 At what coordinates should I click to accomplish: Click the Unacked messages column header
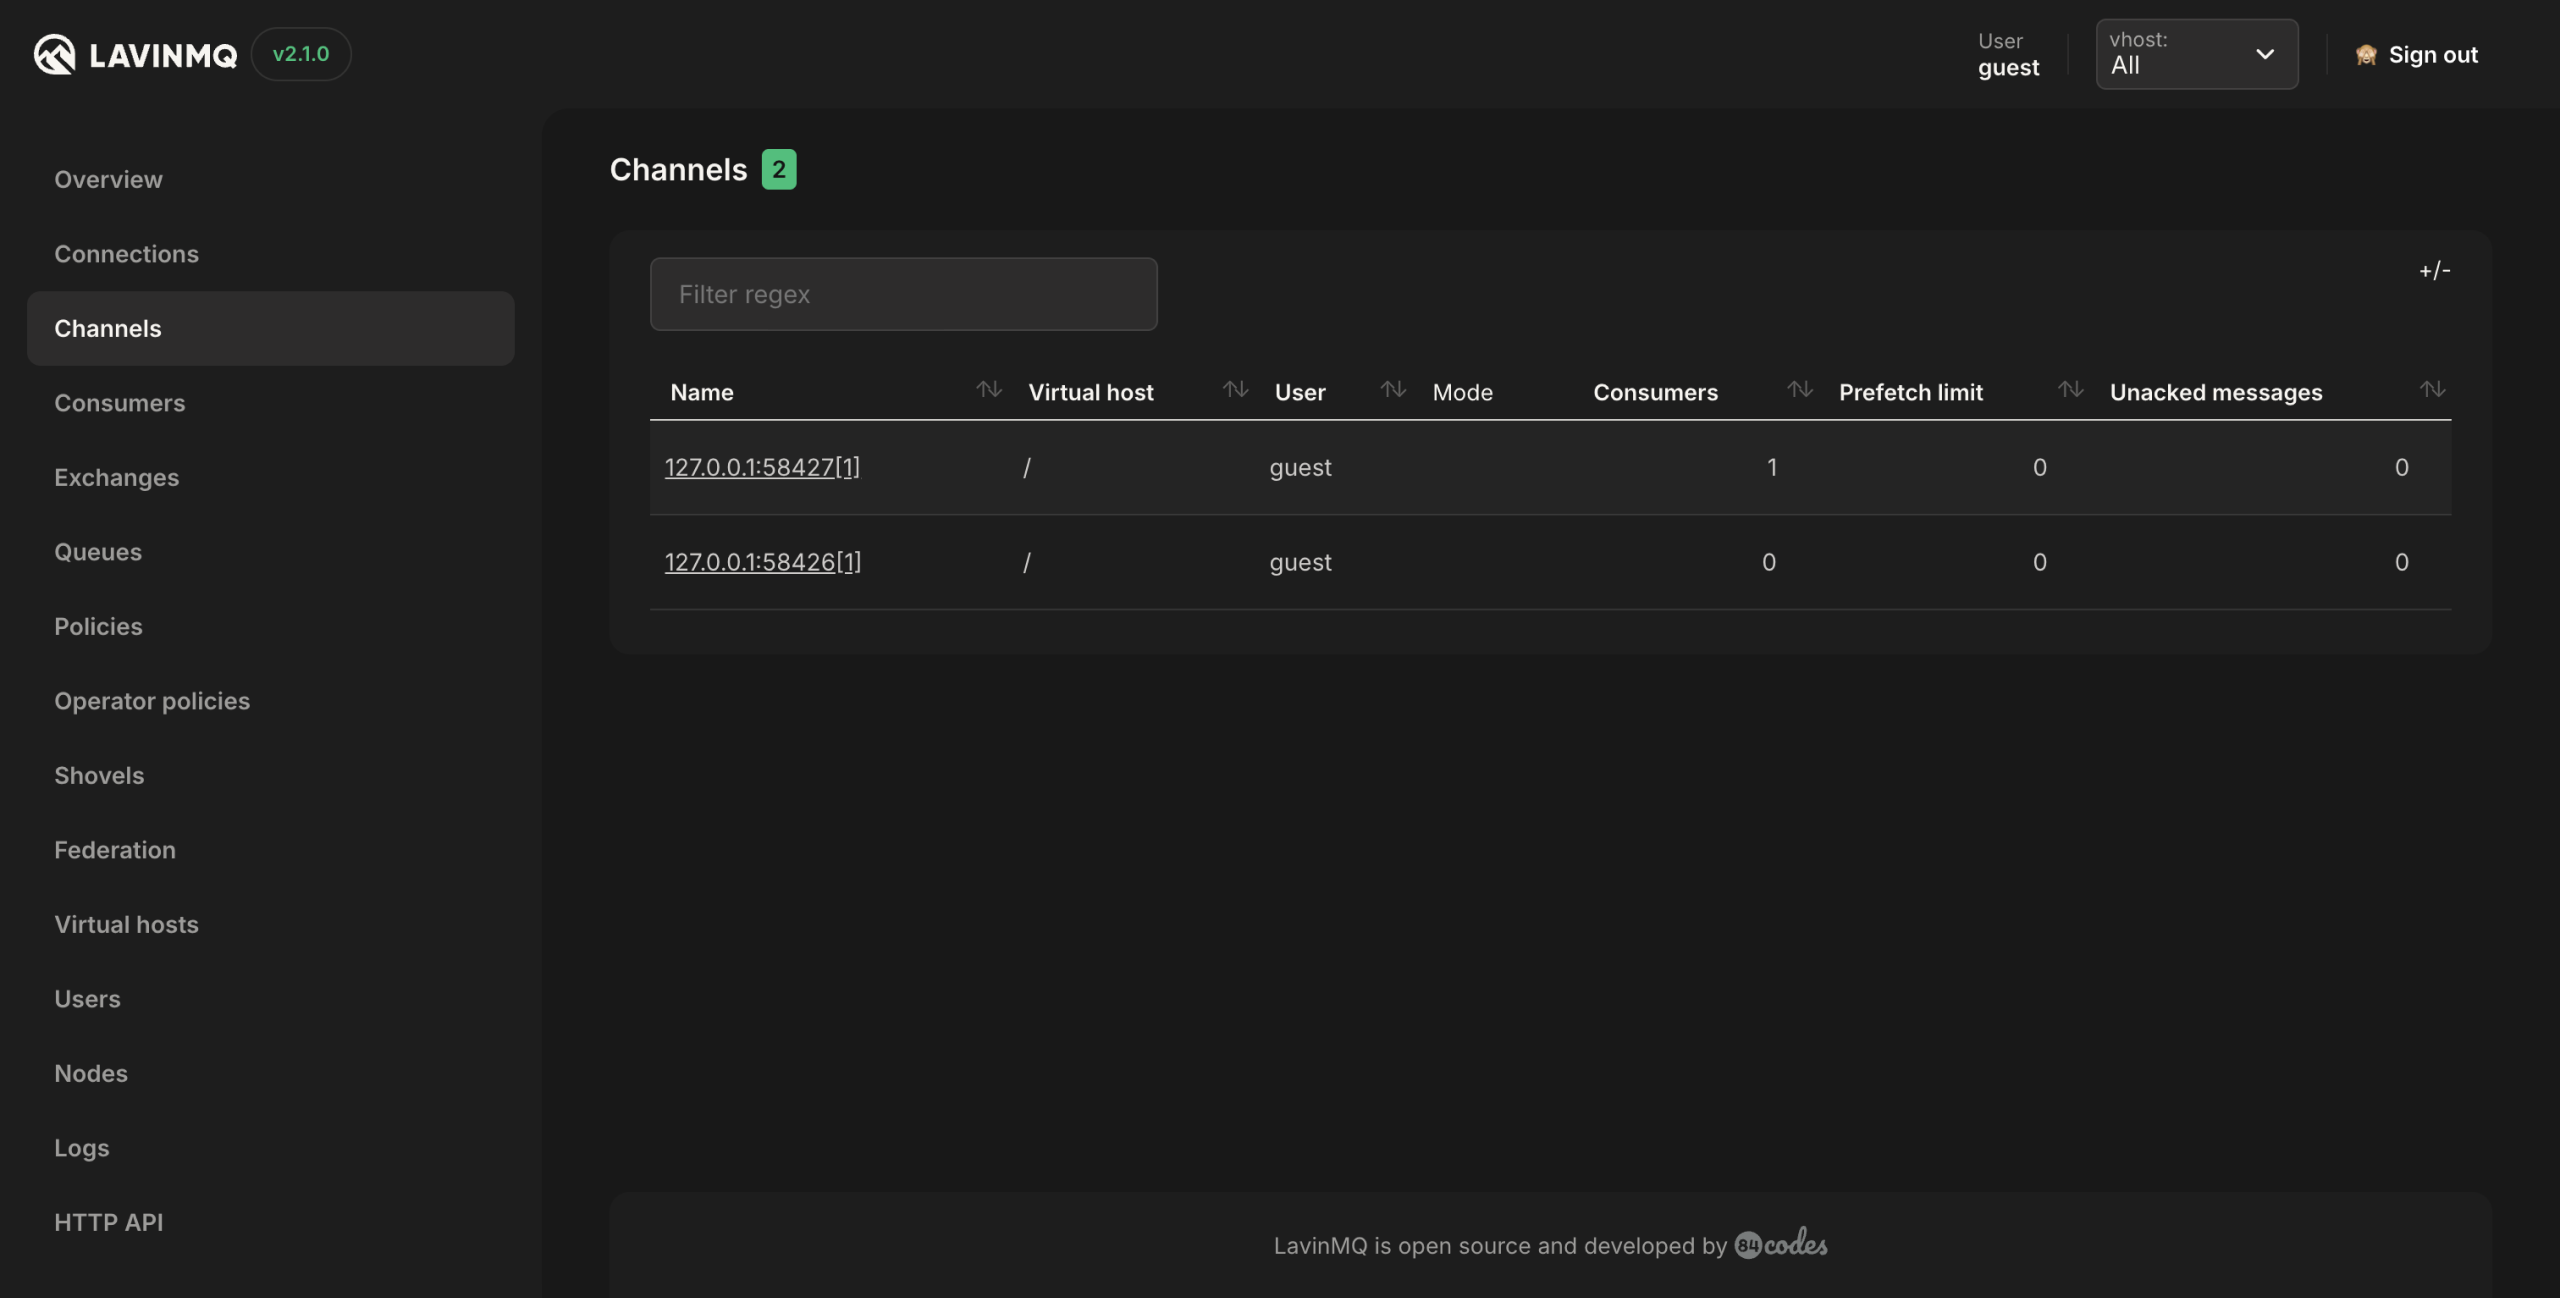click(x=2215, y=392)
